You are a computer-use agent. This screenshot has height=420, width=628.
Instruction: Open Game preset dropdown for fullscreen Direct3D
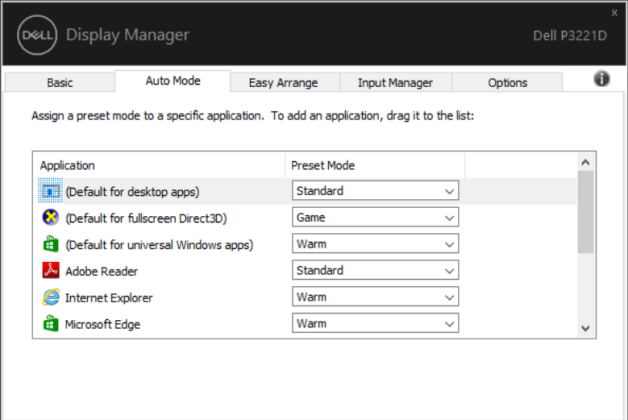click(x=375, y=217)
